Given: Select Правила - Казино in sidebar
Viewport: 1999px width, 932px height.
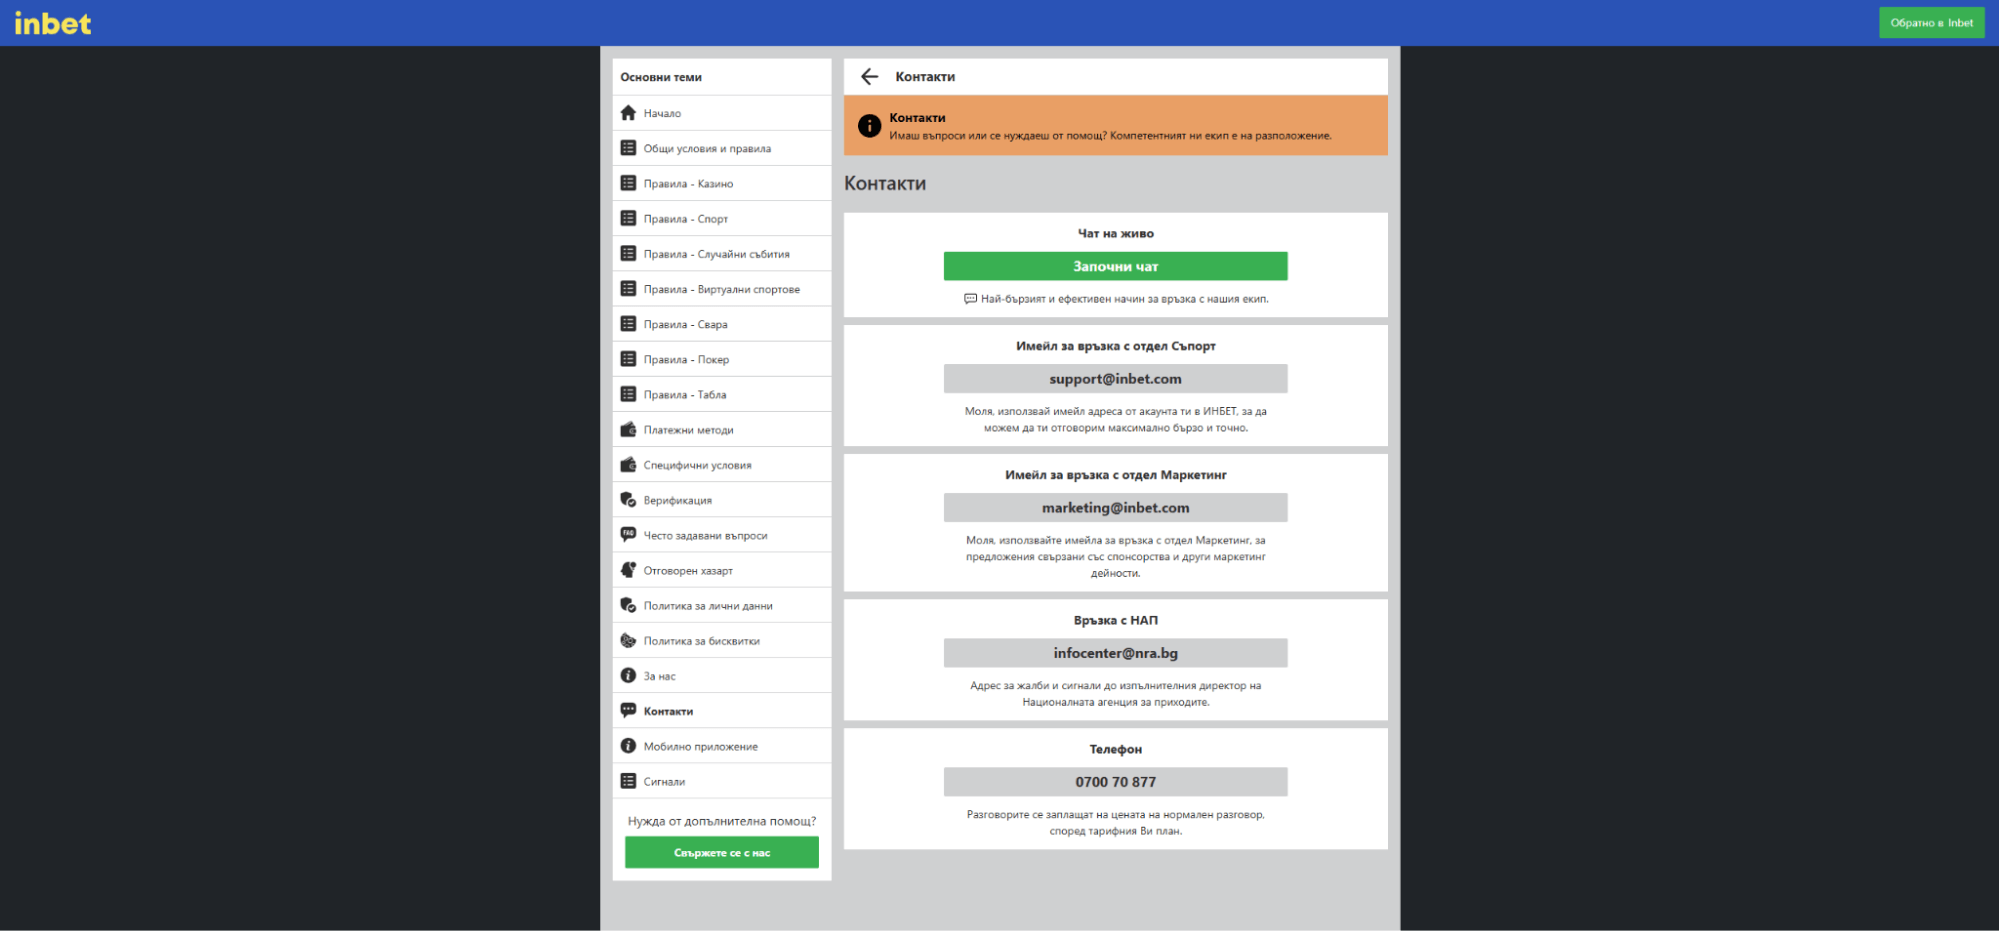Looking at the screenshot, I should (722, 183).
